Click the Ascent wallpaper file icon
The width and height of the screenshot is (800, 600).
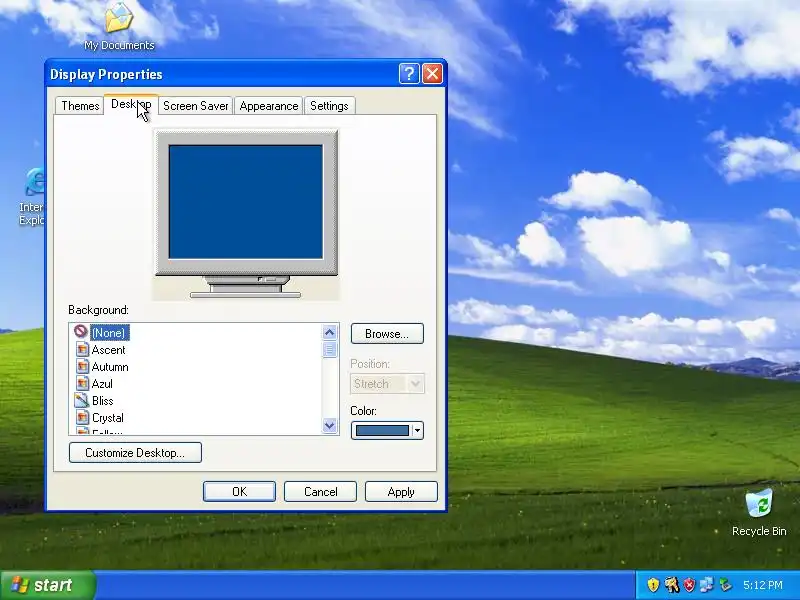click(x=82, y=349)
